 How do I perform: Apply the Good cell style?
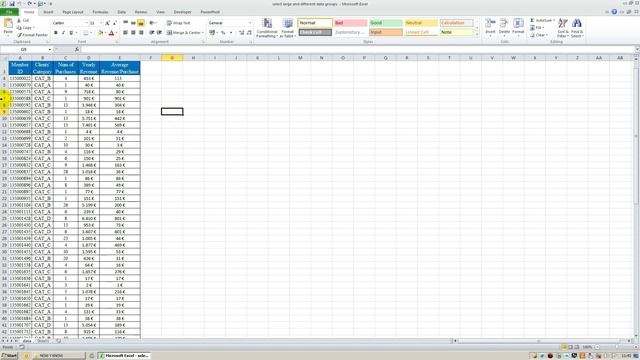coord(386,23)
